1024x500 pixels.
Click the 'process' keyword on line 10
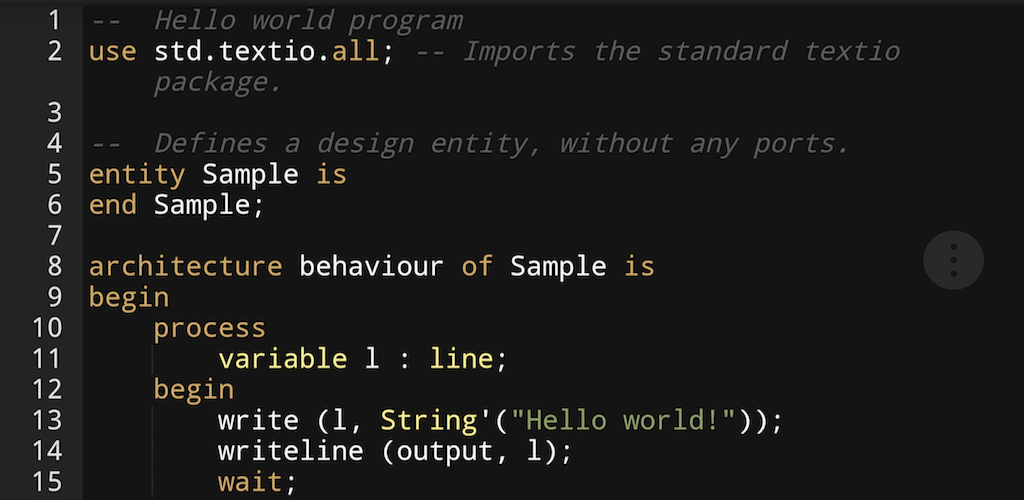(210, 328)
